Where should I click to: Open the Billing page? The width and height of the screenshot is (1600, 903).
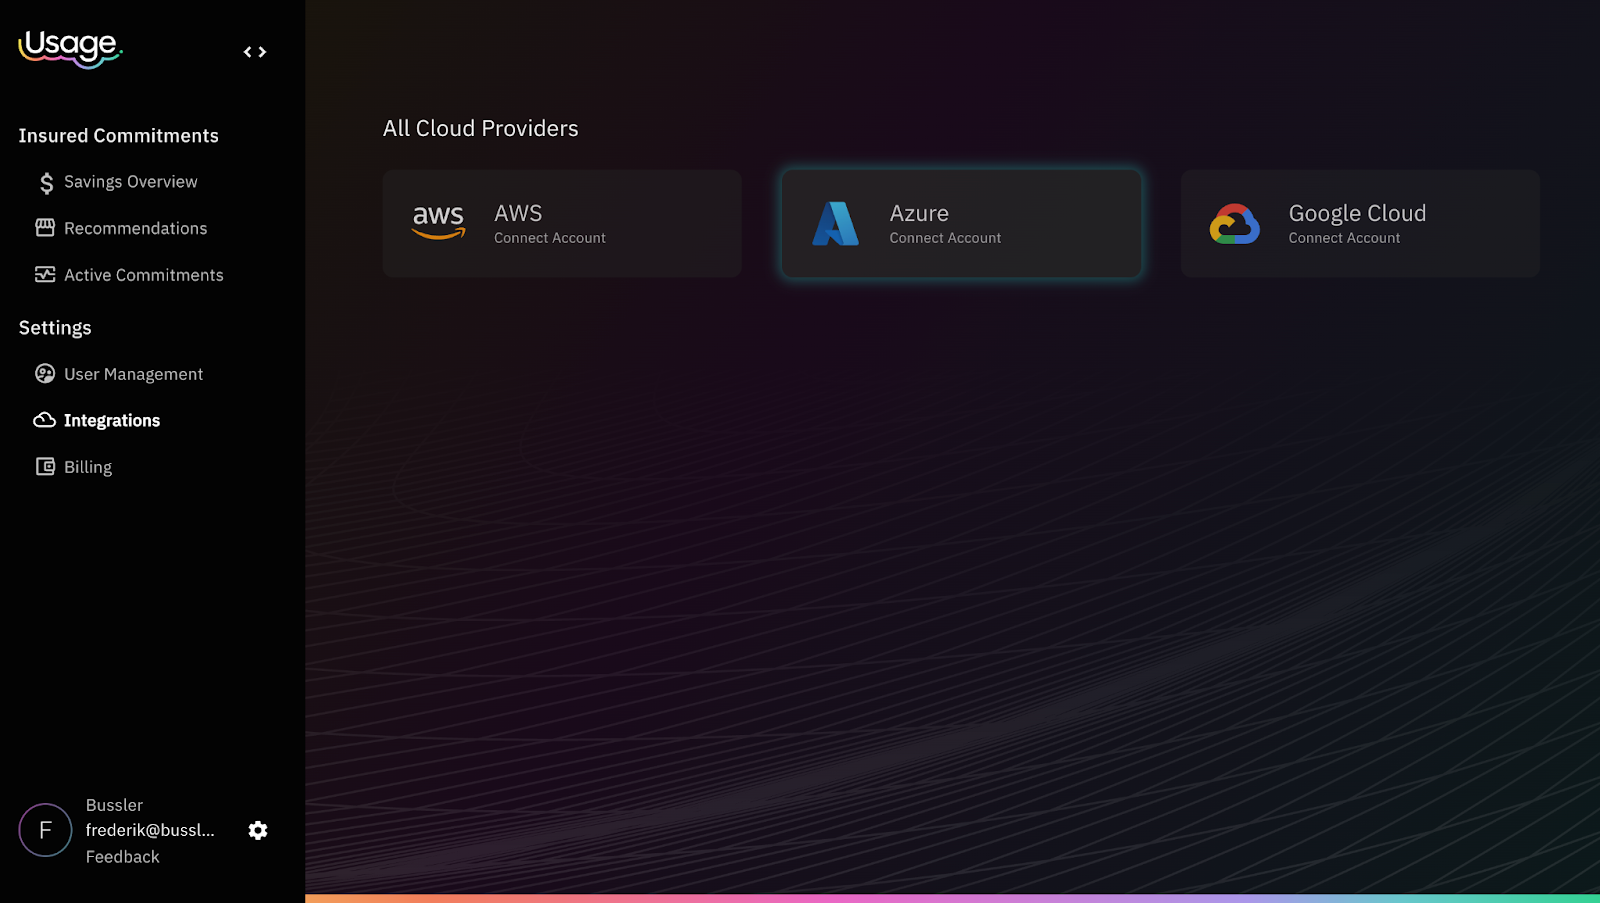(x=88, y=467)
